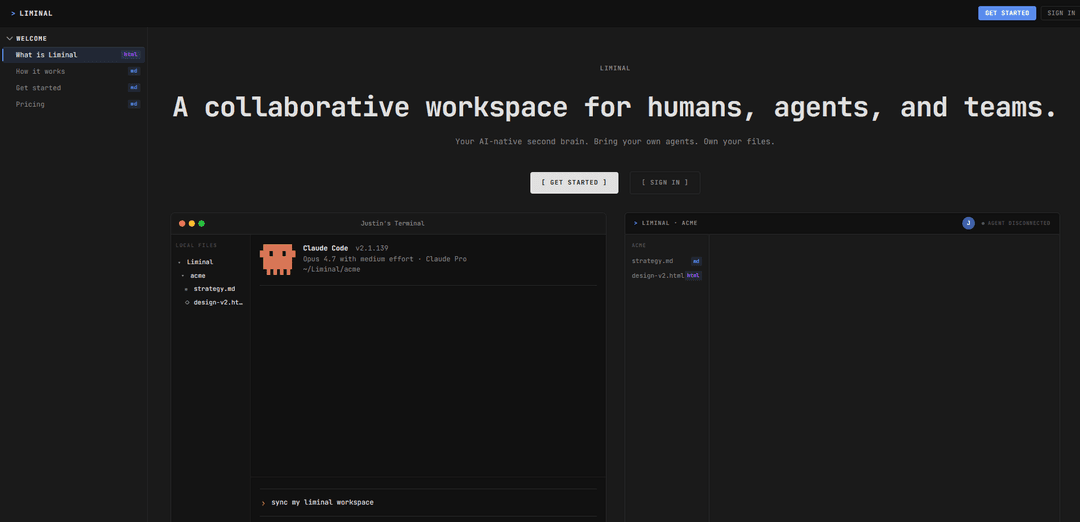Open the How it works page

point(73,71)
